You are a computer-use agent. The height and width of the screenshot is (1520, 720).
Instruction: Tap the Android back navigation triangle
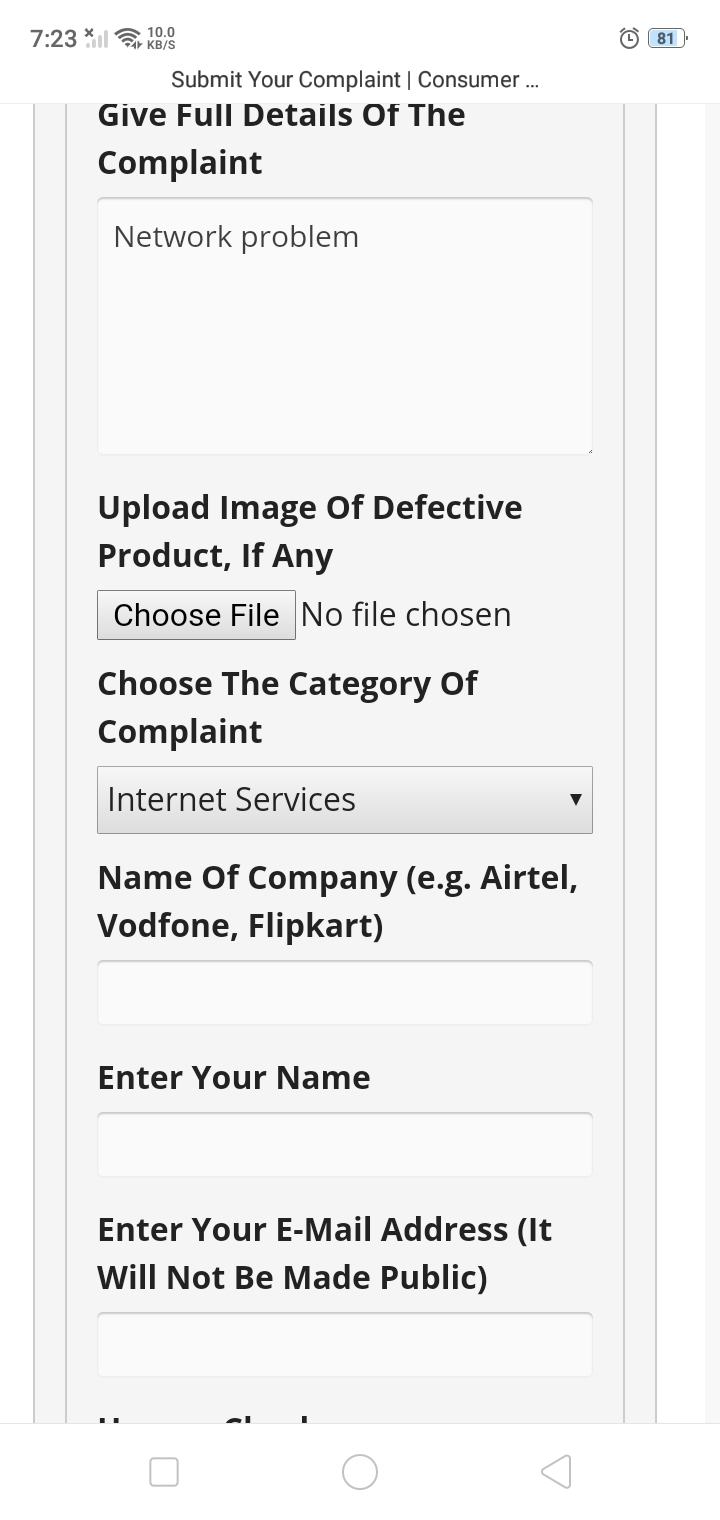(556, 1471)
